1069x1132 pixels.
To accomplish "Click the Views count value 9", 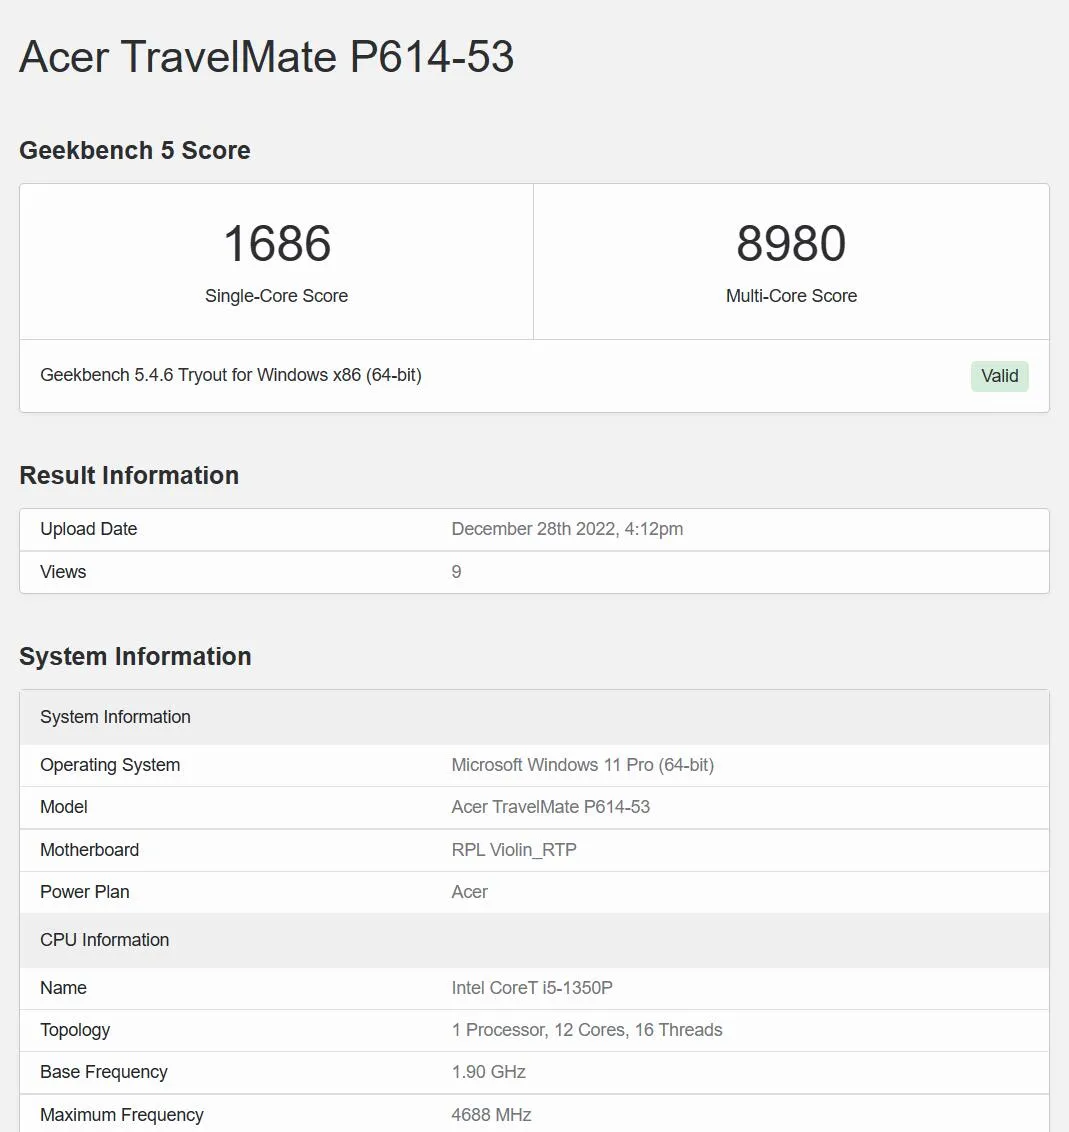I will point(456,572).
